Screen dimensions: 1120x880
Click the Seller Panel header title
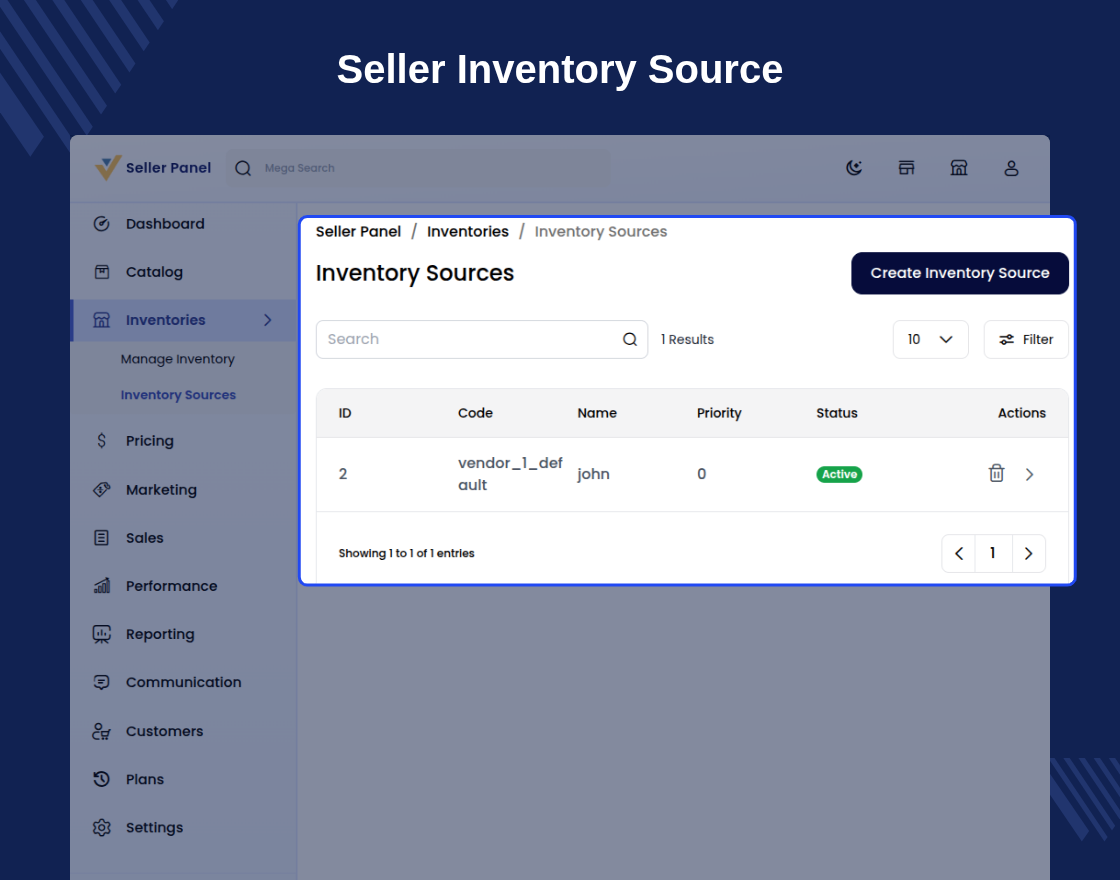point(169,168)
